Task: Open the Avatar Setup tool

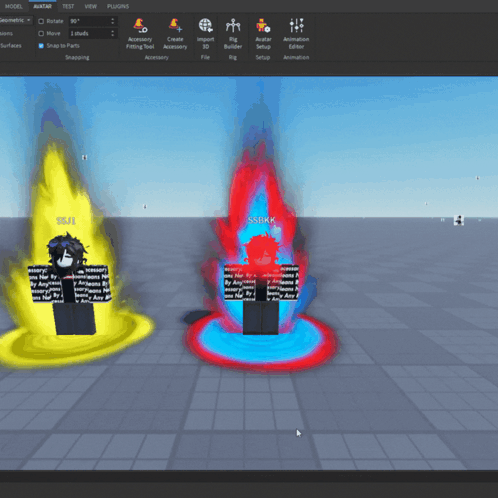Action: click(263, 34)
